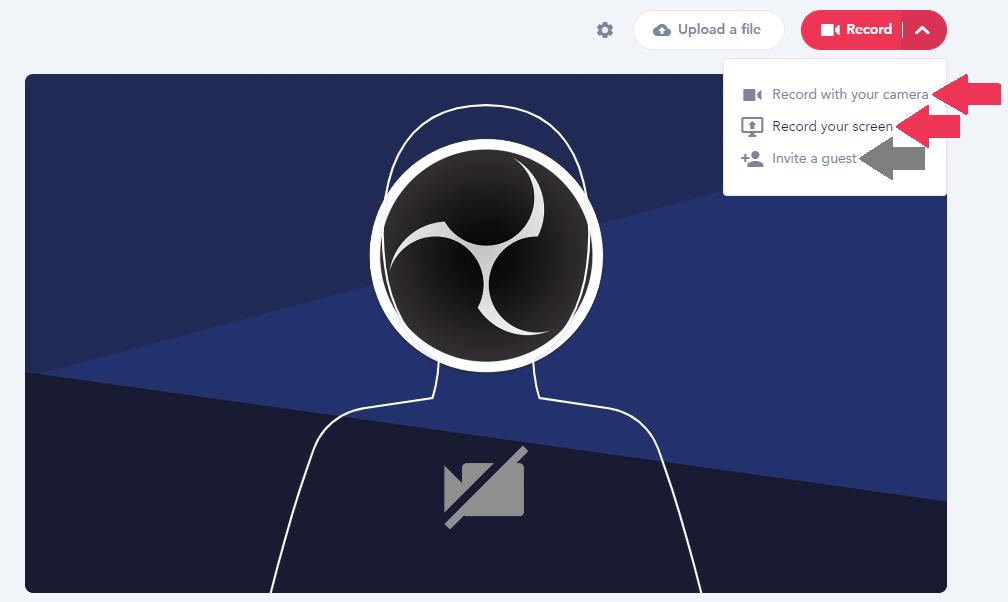Click the gray arrow next to Invite a guest
The image size is (1008, 602).
[x=894, y=159]
